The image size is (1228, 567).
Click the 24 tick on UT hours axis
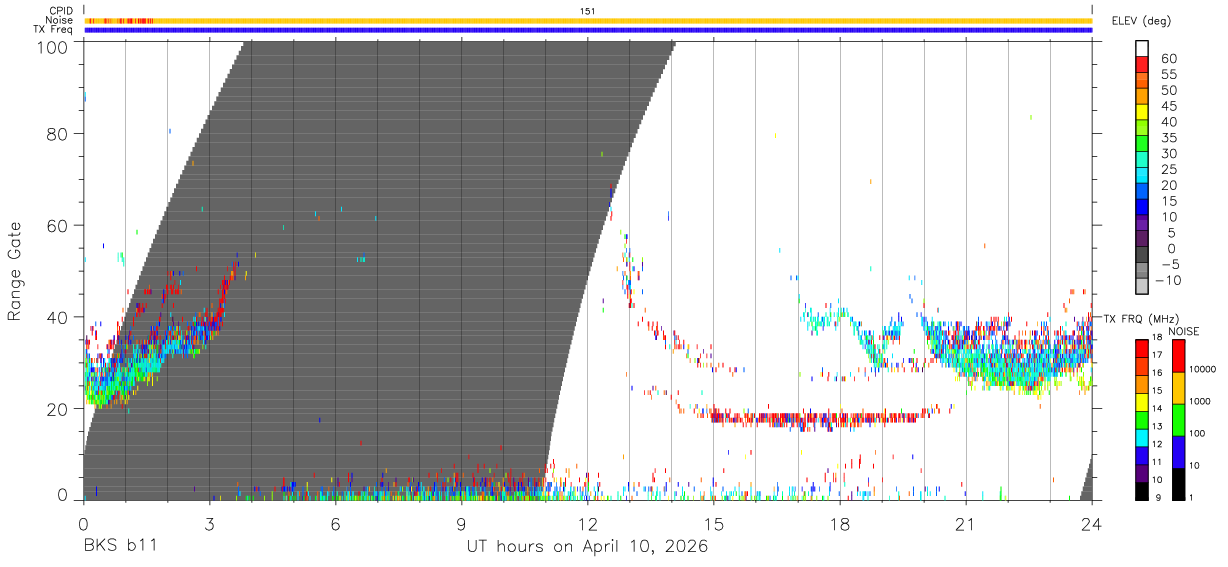point(1091,523)
